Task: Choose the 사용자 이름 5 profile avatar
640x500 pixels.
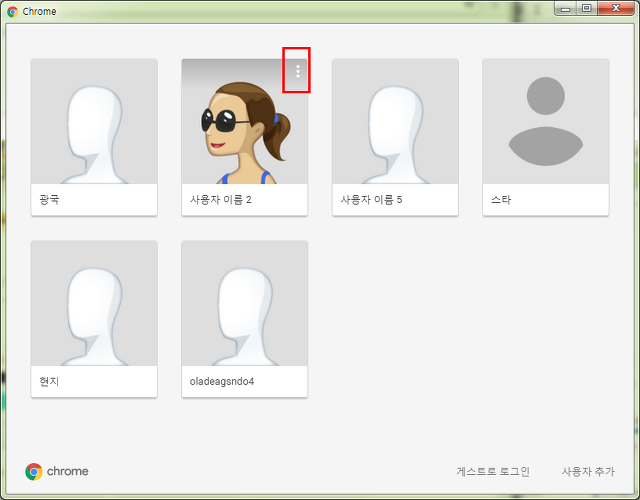Action: coord(395,121)
